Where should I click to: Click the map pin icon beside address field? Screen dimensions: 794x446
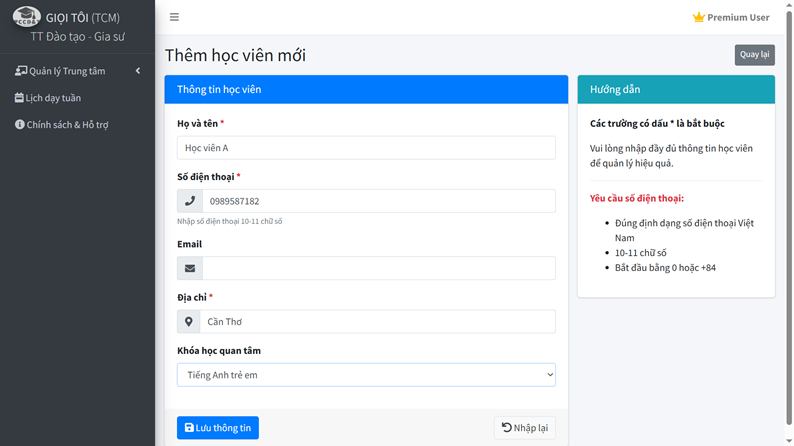click(189, 322)
